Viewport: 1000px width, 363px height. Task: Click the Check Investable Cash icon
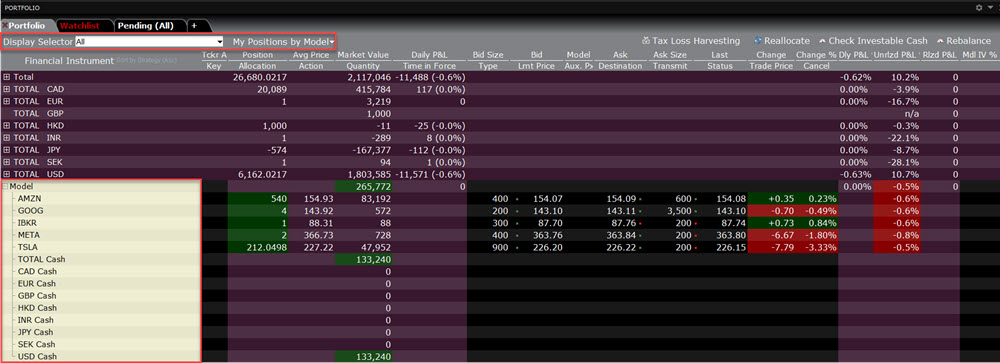[822, 41]
